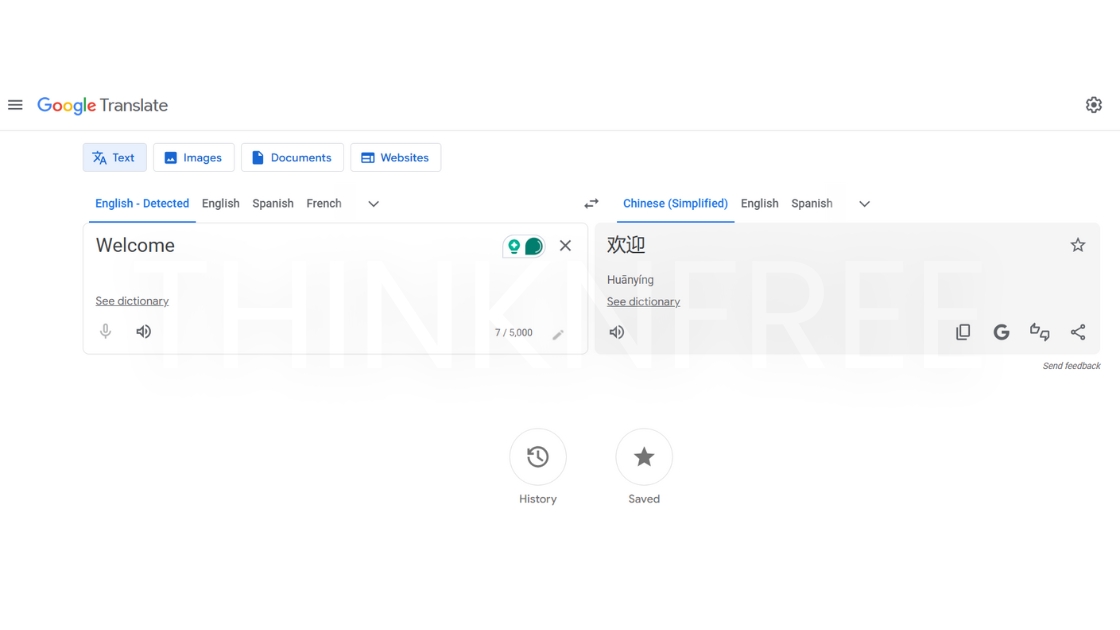Select the Text translation mode
The width and height of the screenshot is (1120, 630).
point(114,158)
